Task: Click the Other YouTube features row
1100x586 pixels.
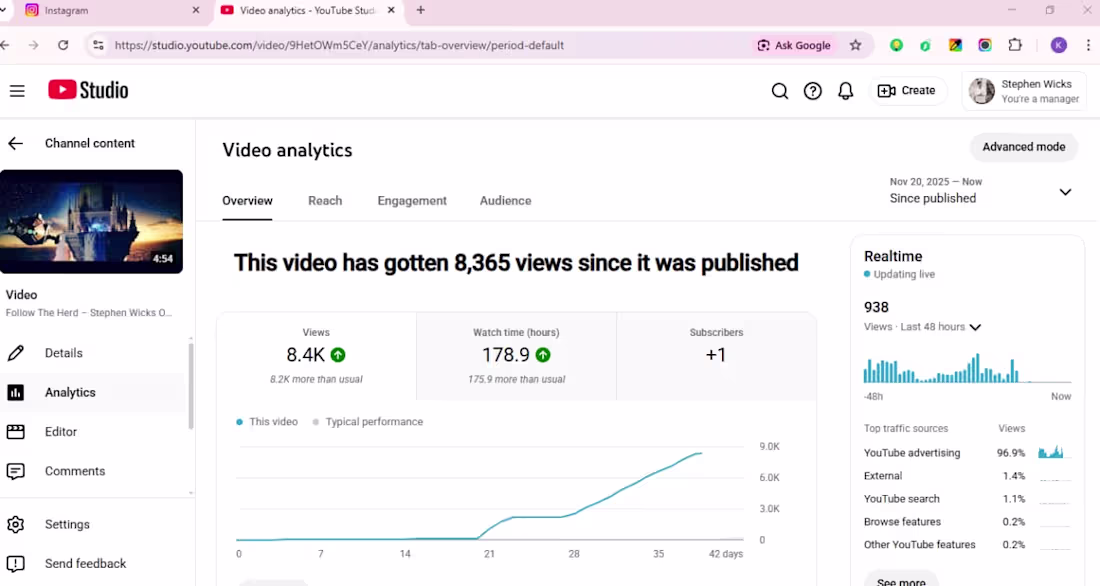Action: coord(967,545)
